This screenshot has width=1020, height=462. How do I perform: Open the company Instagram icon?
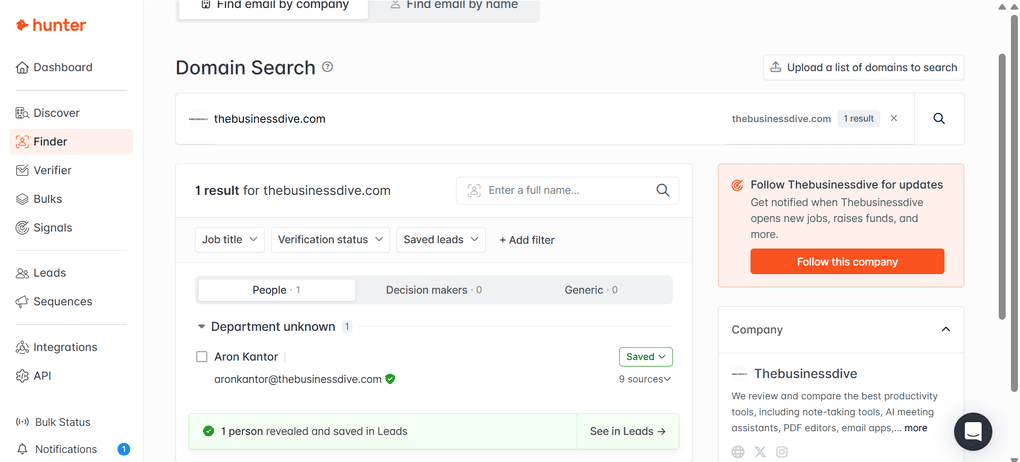point(782,452)
